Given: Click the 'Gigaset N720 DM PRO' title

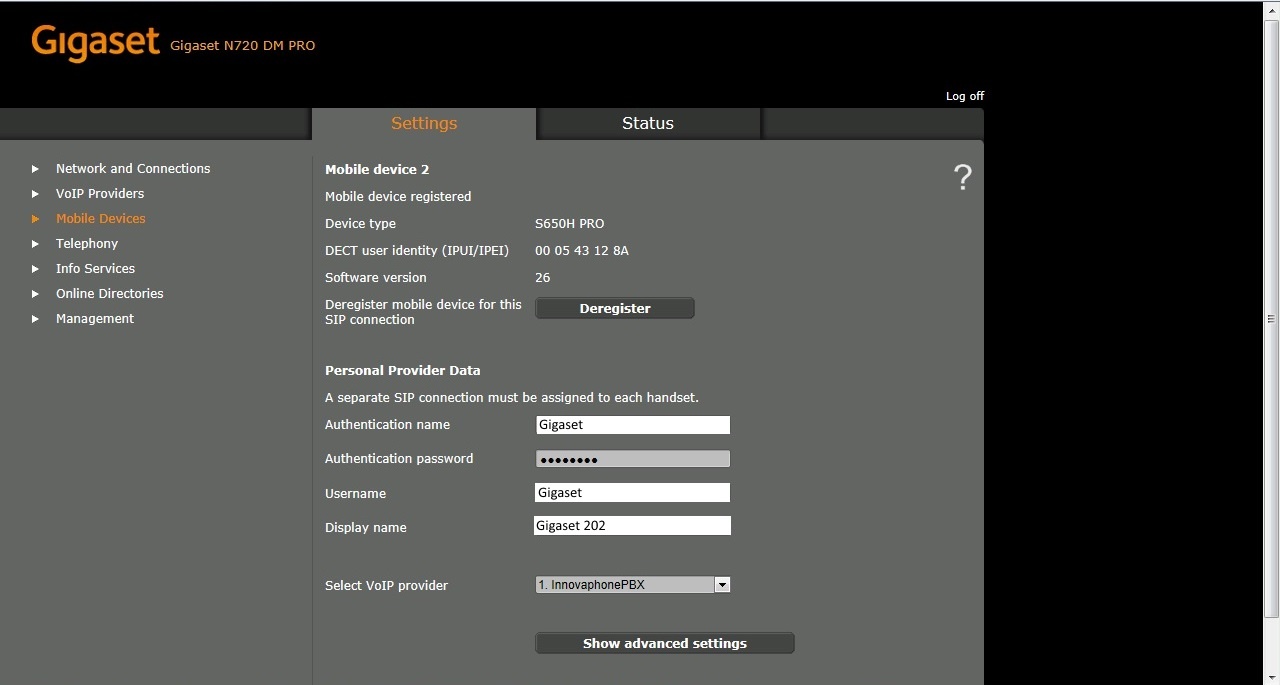Looking at the screenshot, I should [243, 46].
